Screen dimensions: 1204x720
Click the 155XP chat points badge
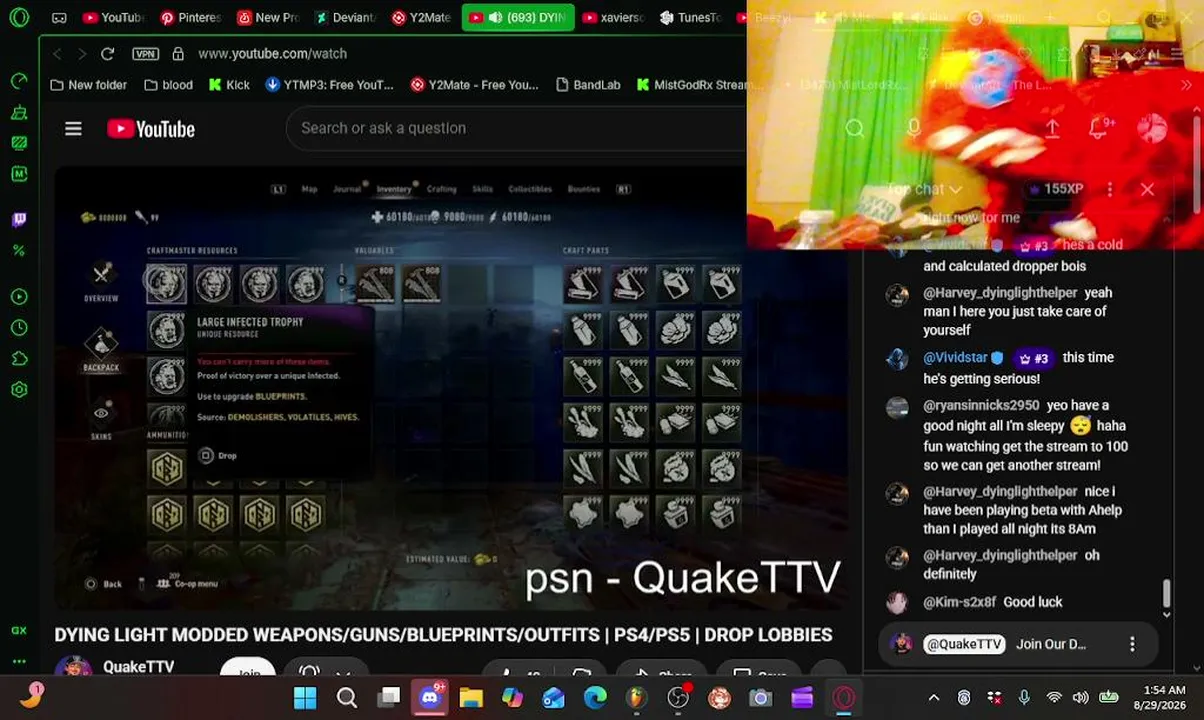point(1056,189)
